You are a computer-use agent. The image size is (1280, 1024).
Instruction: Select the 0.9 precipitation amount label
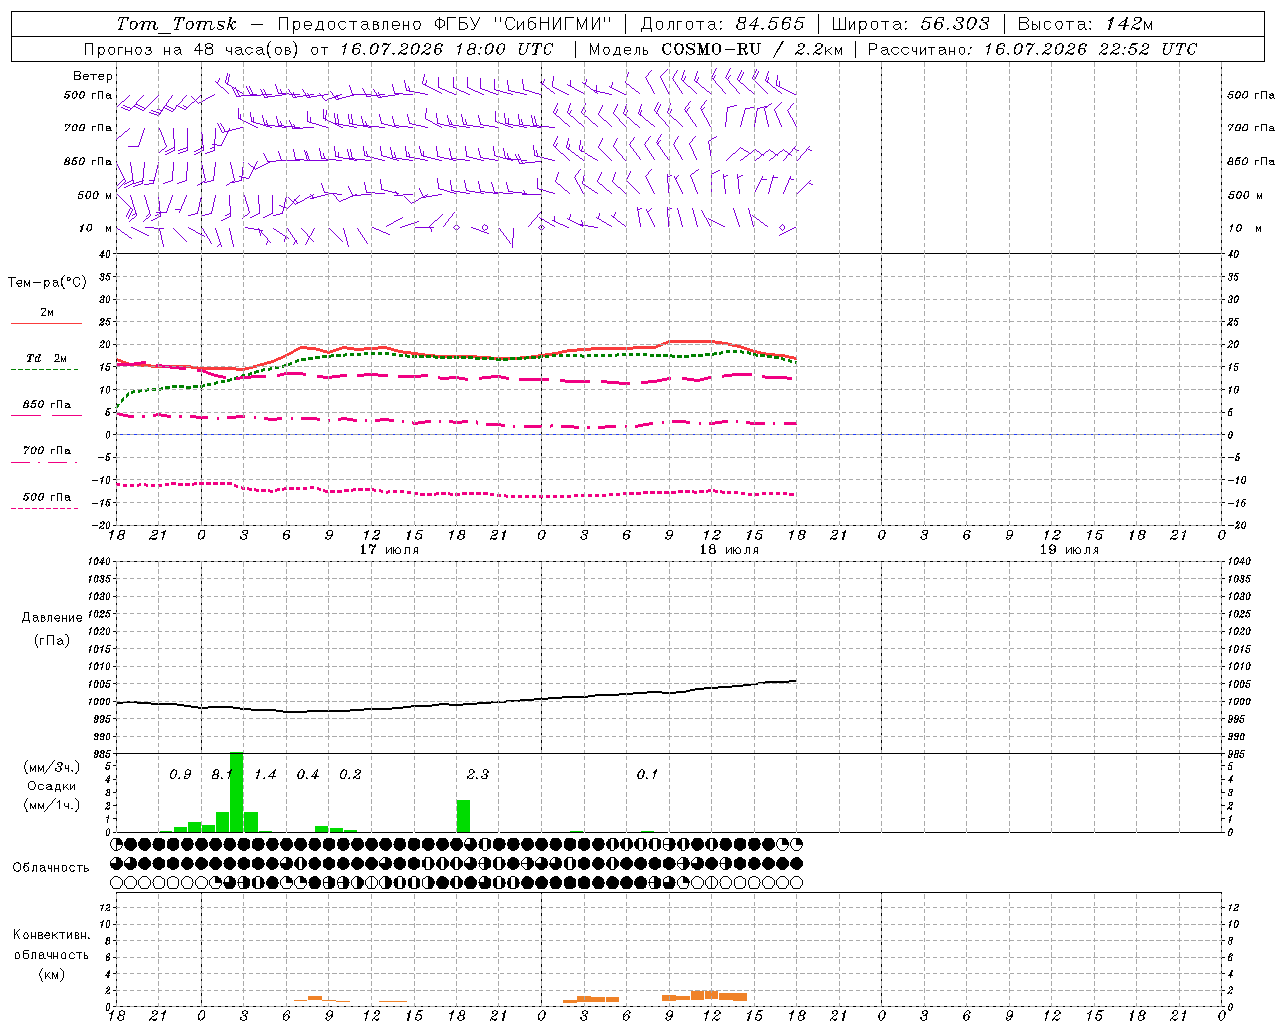pyautogui.click(x=180, y=775)
